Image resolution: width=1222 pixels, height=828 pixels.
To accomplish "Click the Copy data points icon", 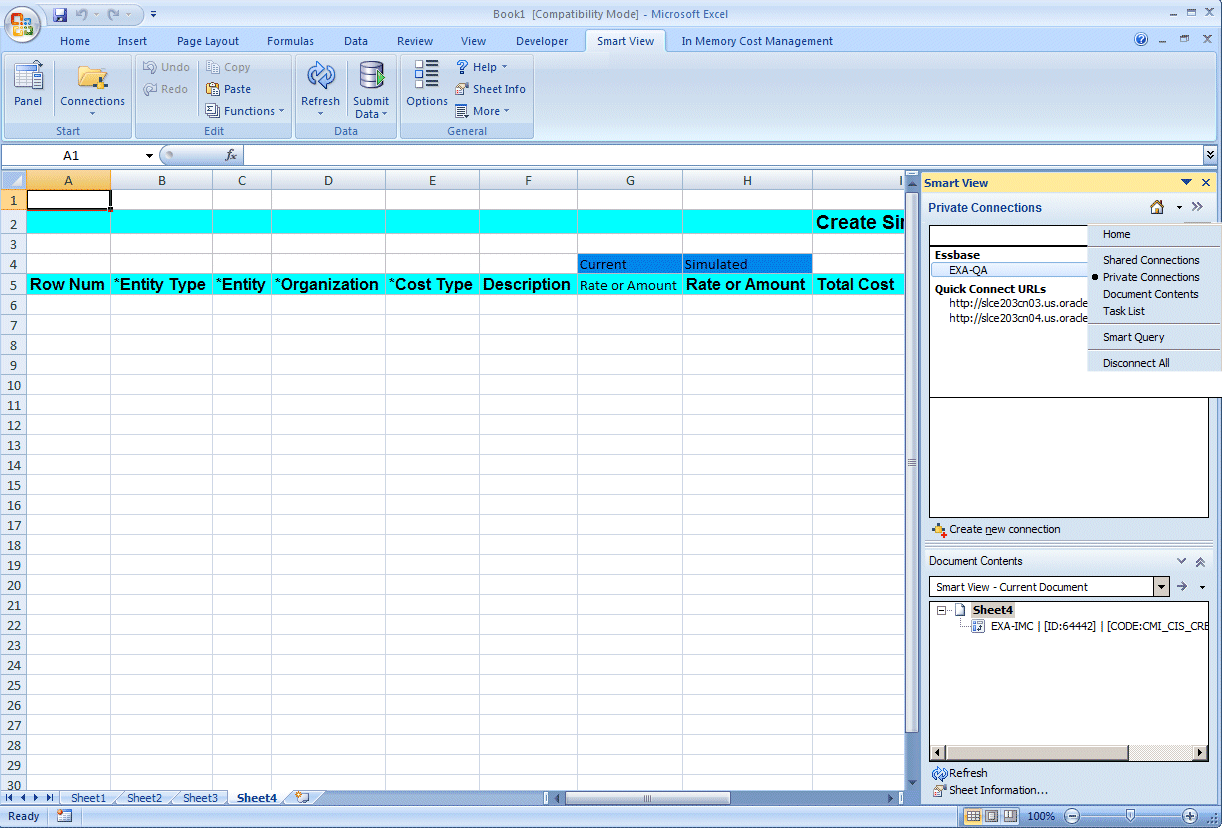I will click(x=228, y=67).
